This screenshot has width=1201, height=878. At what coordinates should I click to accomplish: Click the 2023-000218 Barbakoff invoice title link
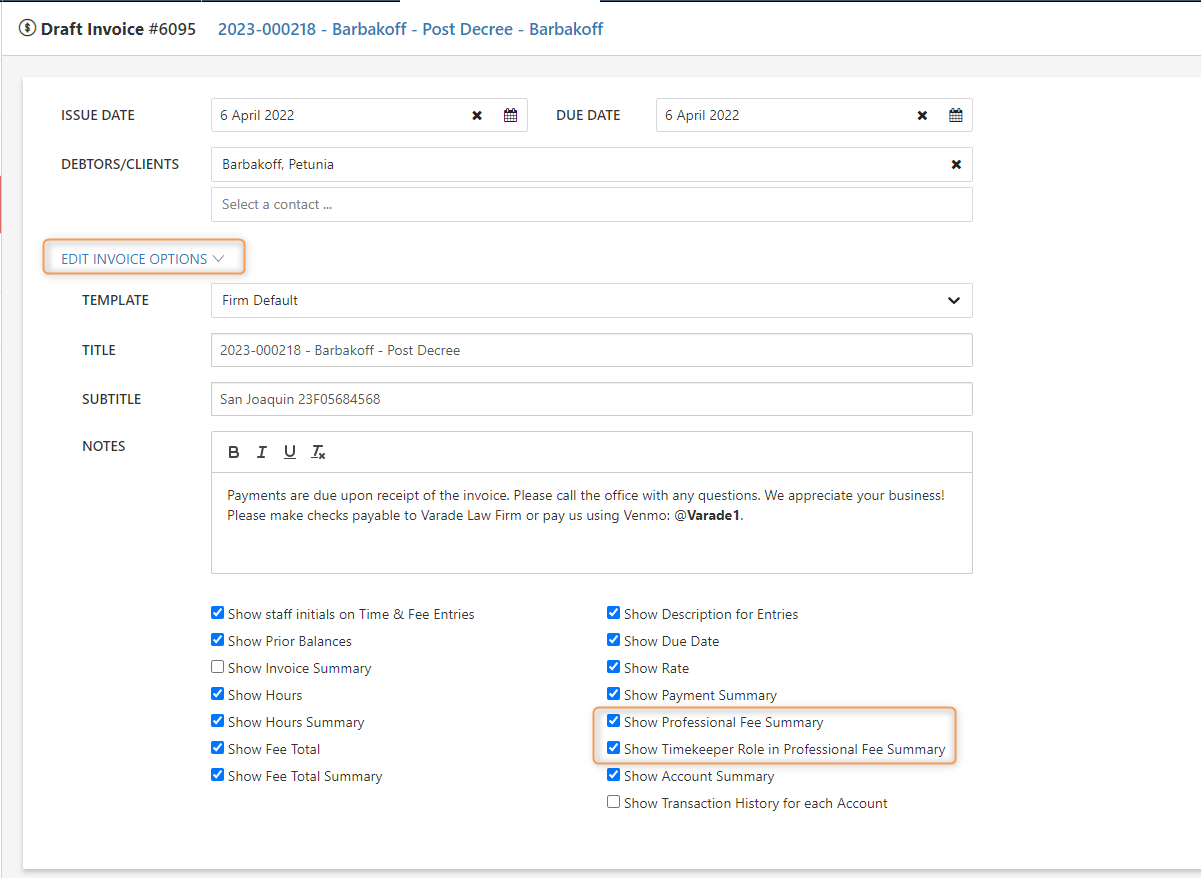[x=407, y=29]
